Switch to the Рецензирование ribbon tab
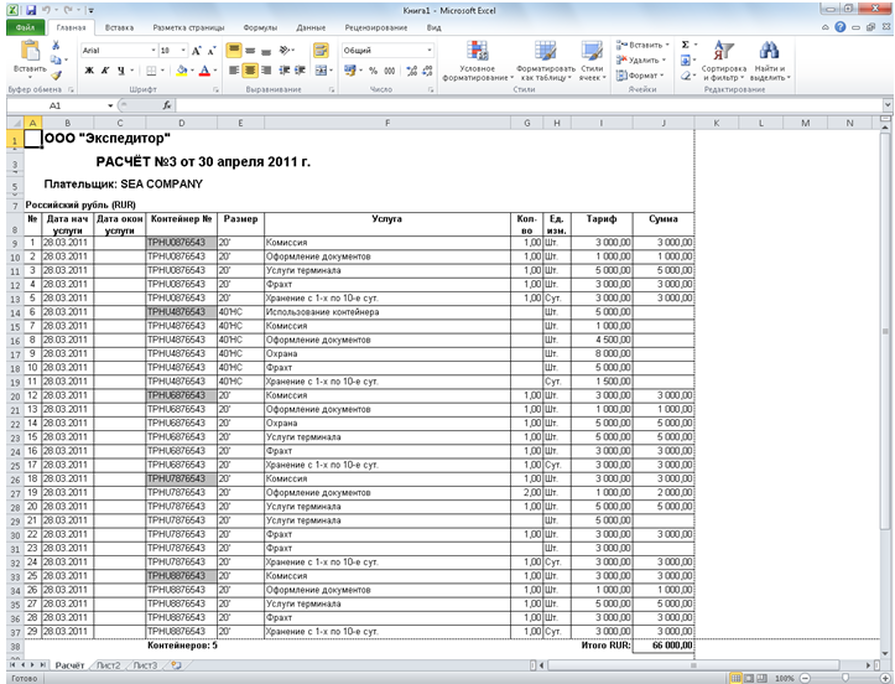 pyautogui.click(x=376, y=27)
